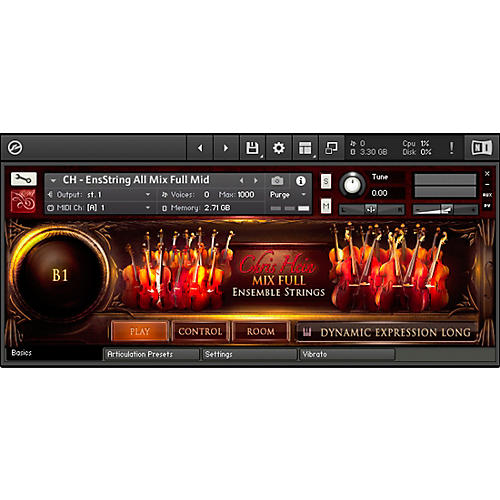Viewport: 500px width, 500px height.
Task: Click the Tune knob
Action: pyautogui.click(x=352, y=184)
